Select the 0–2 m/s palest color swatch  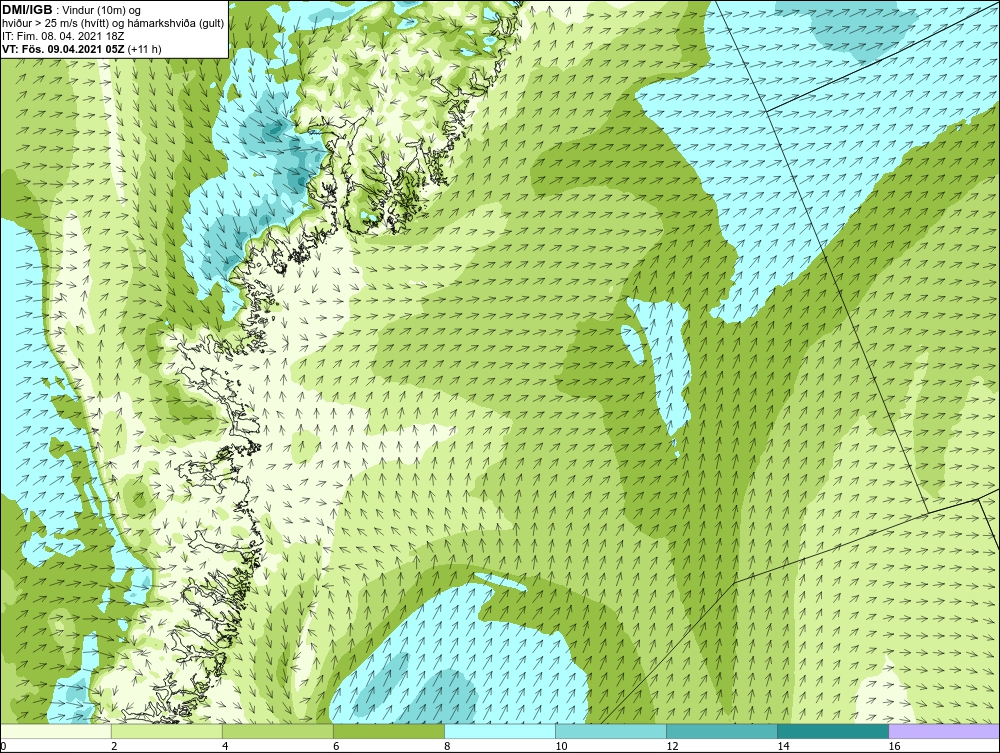click(x=55, y=731)
